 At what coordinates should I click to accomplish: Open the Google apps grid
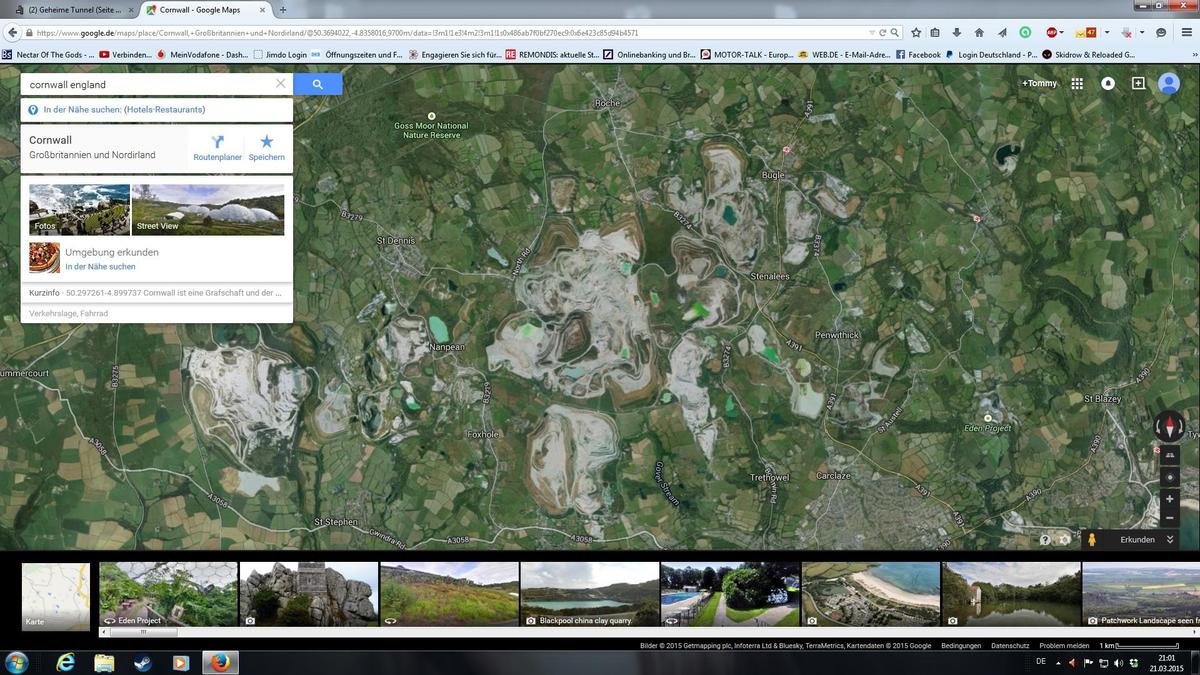point(1077,84)
